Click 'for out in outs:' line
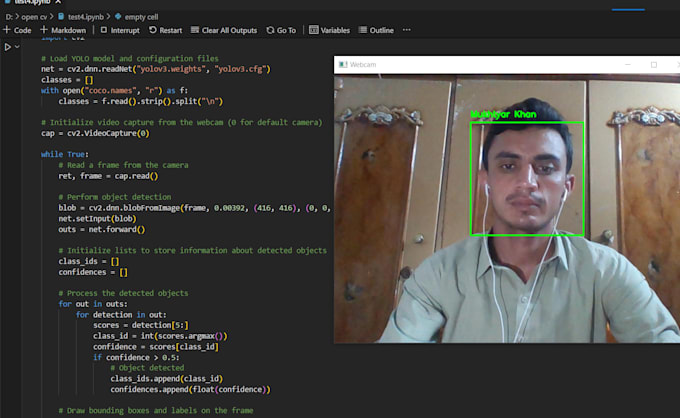Viewport: 680px width, 418px height. point(93,304)
